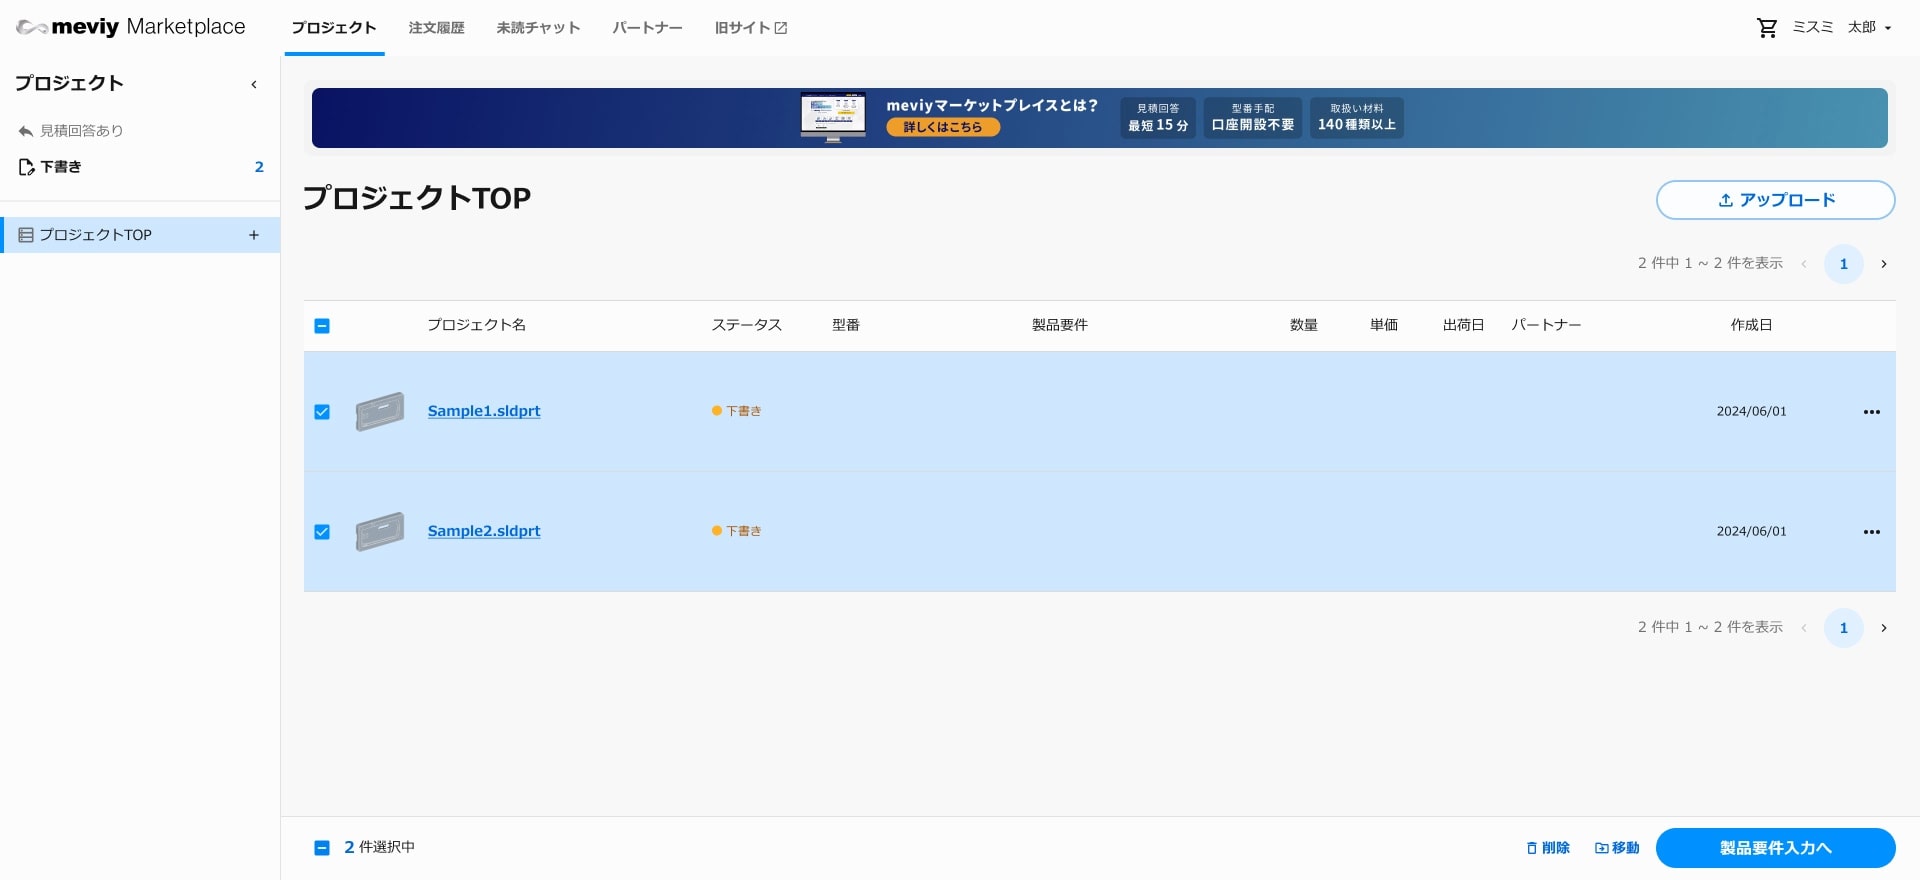Go to previous page in top pagination
Screen dimensions: 1920x880
(x=1804, y=264)
